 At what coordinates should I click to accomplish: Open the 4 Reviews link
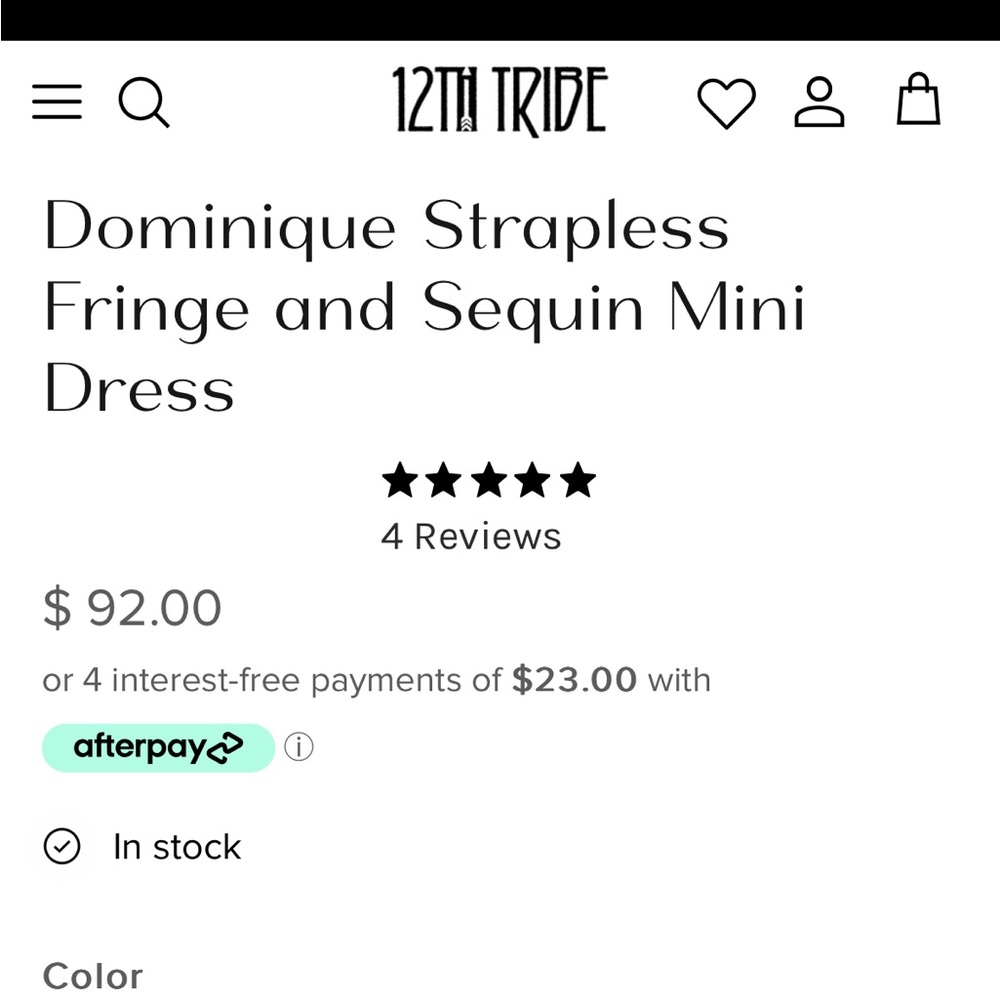tap(471, 537)
